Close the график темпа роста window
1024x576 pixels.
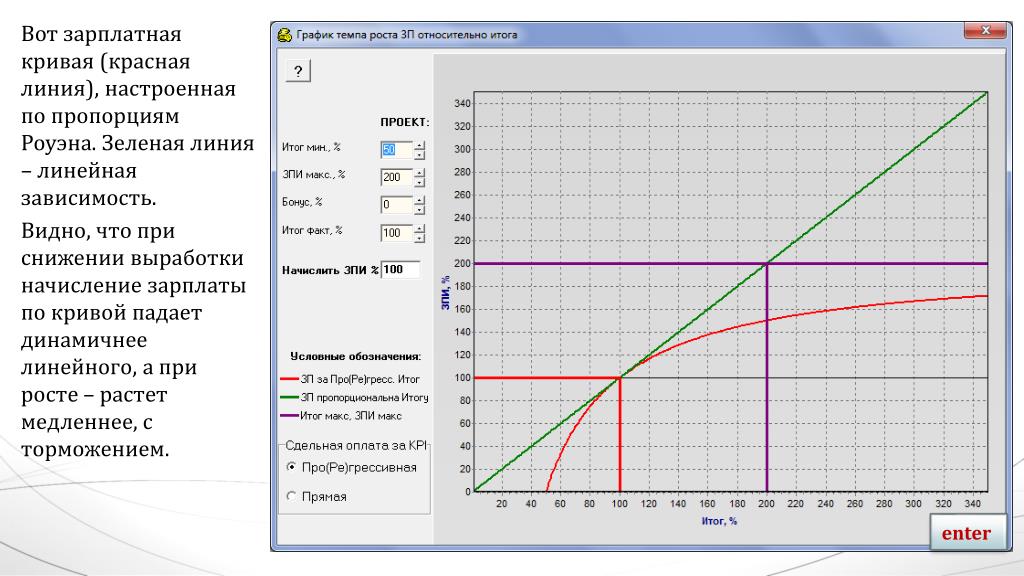click(988, 32)
